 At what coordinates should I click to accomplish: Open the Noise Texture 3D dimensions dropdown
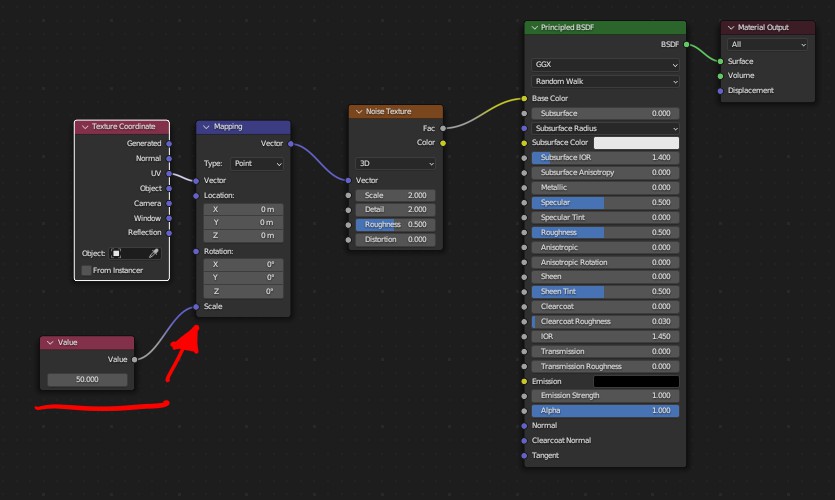395,163
